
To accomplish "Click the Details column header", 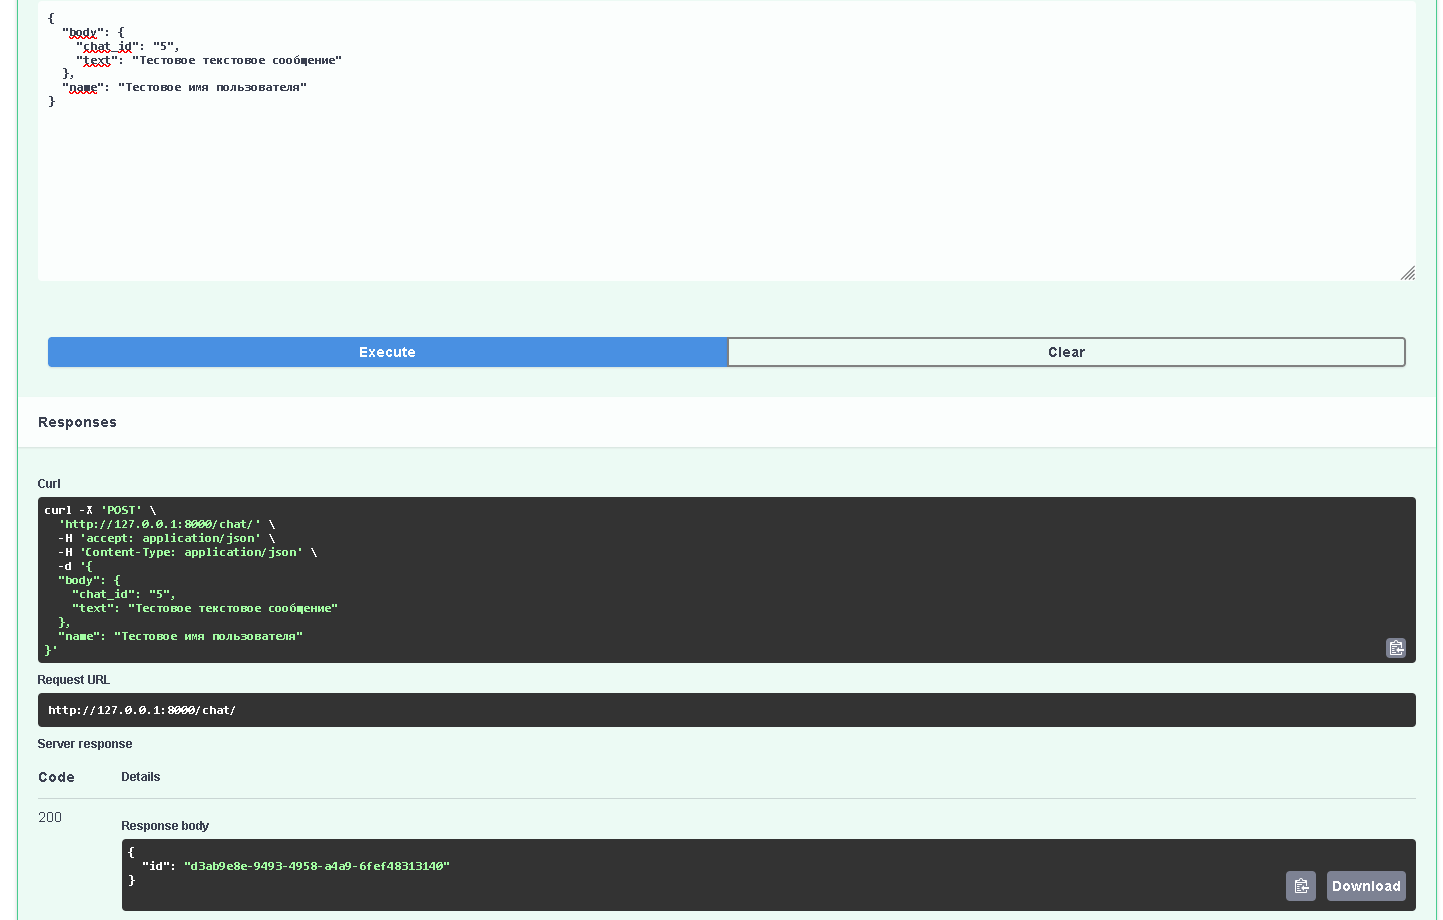I will [141, 777].
